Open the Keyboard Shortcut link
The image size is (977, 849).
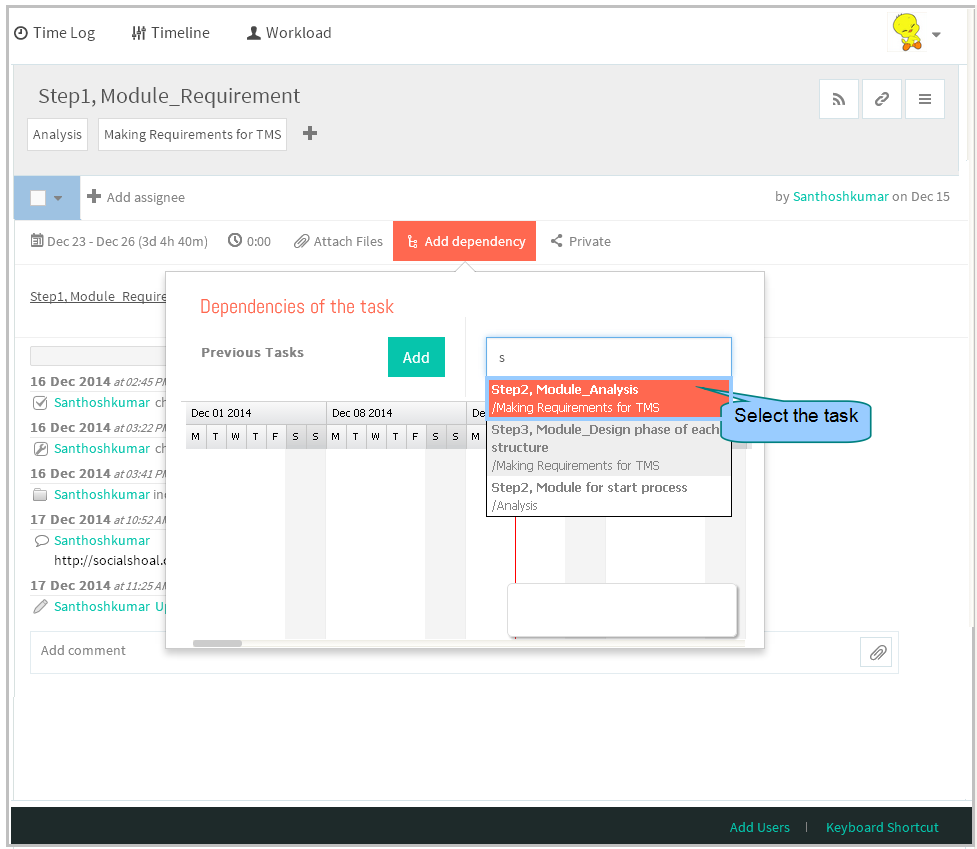pos(882,827)
